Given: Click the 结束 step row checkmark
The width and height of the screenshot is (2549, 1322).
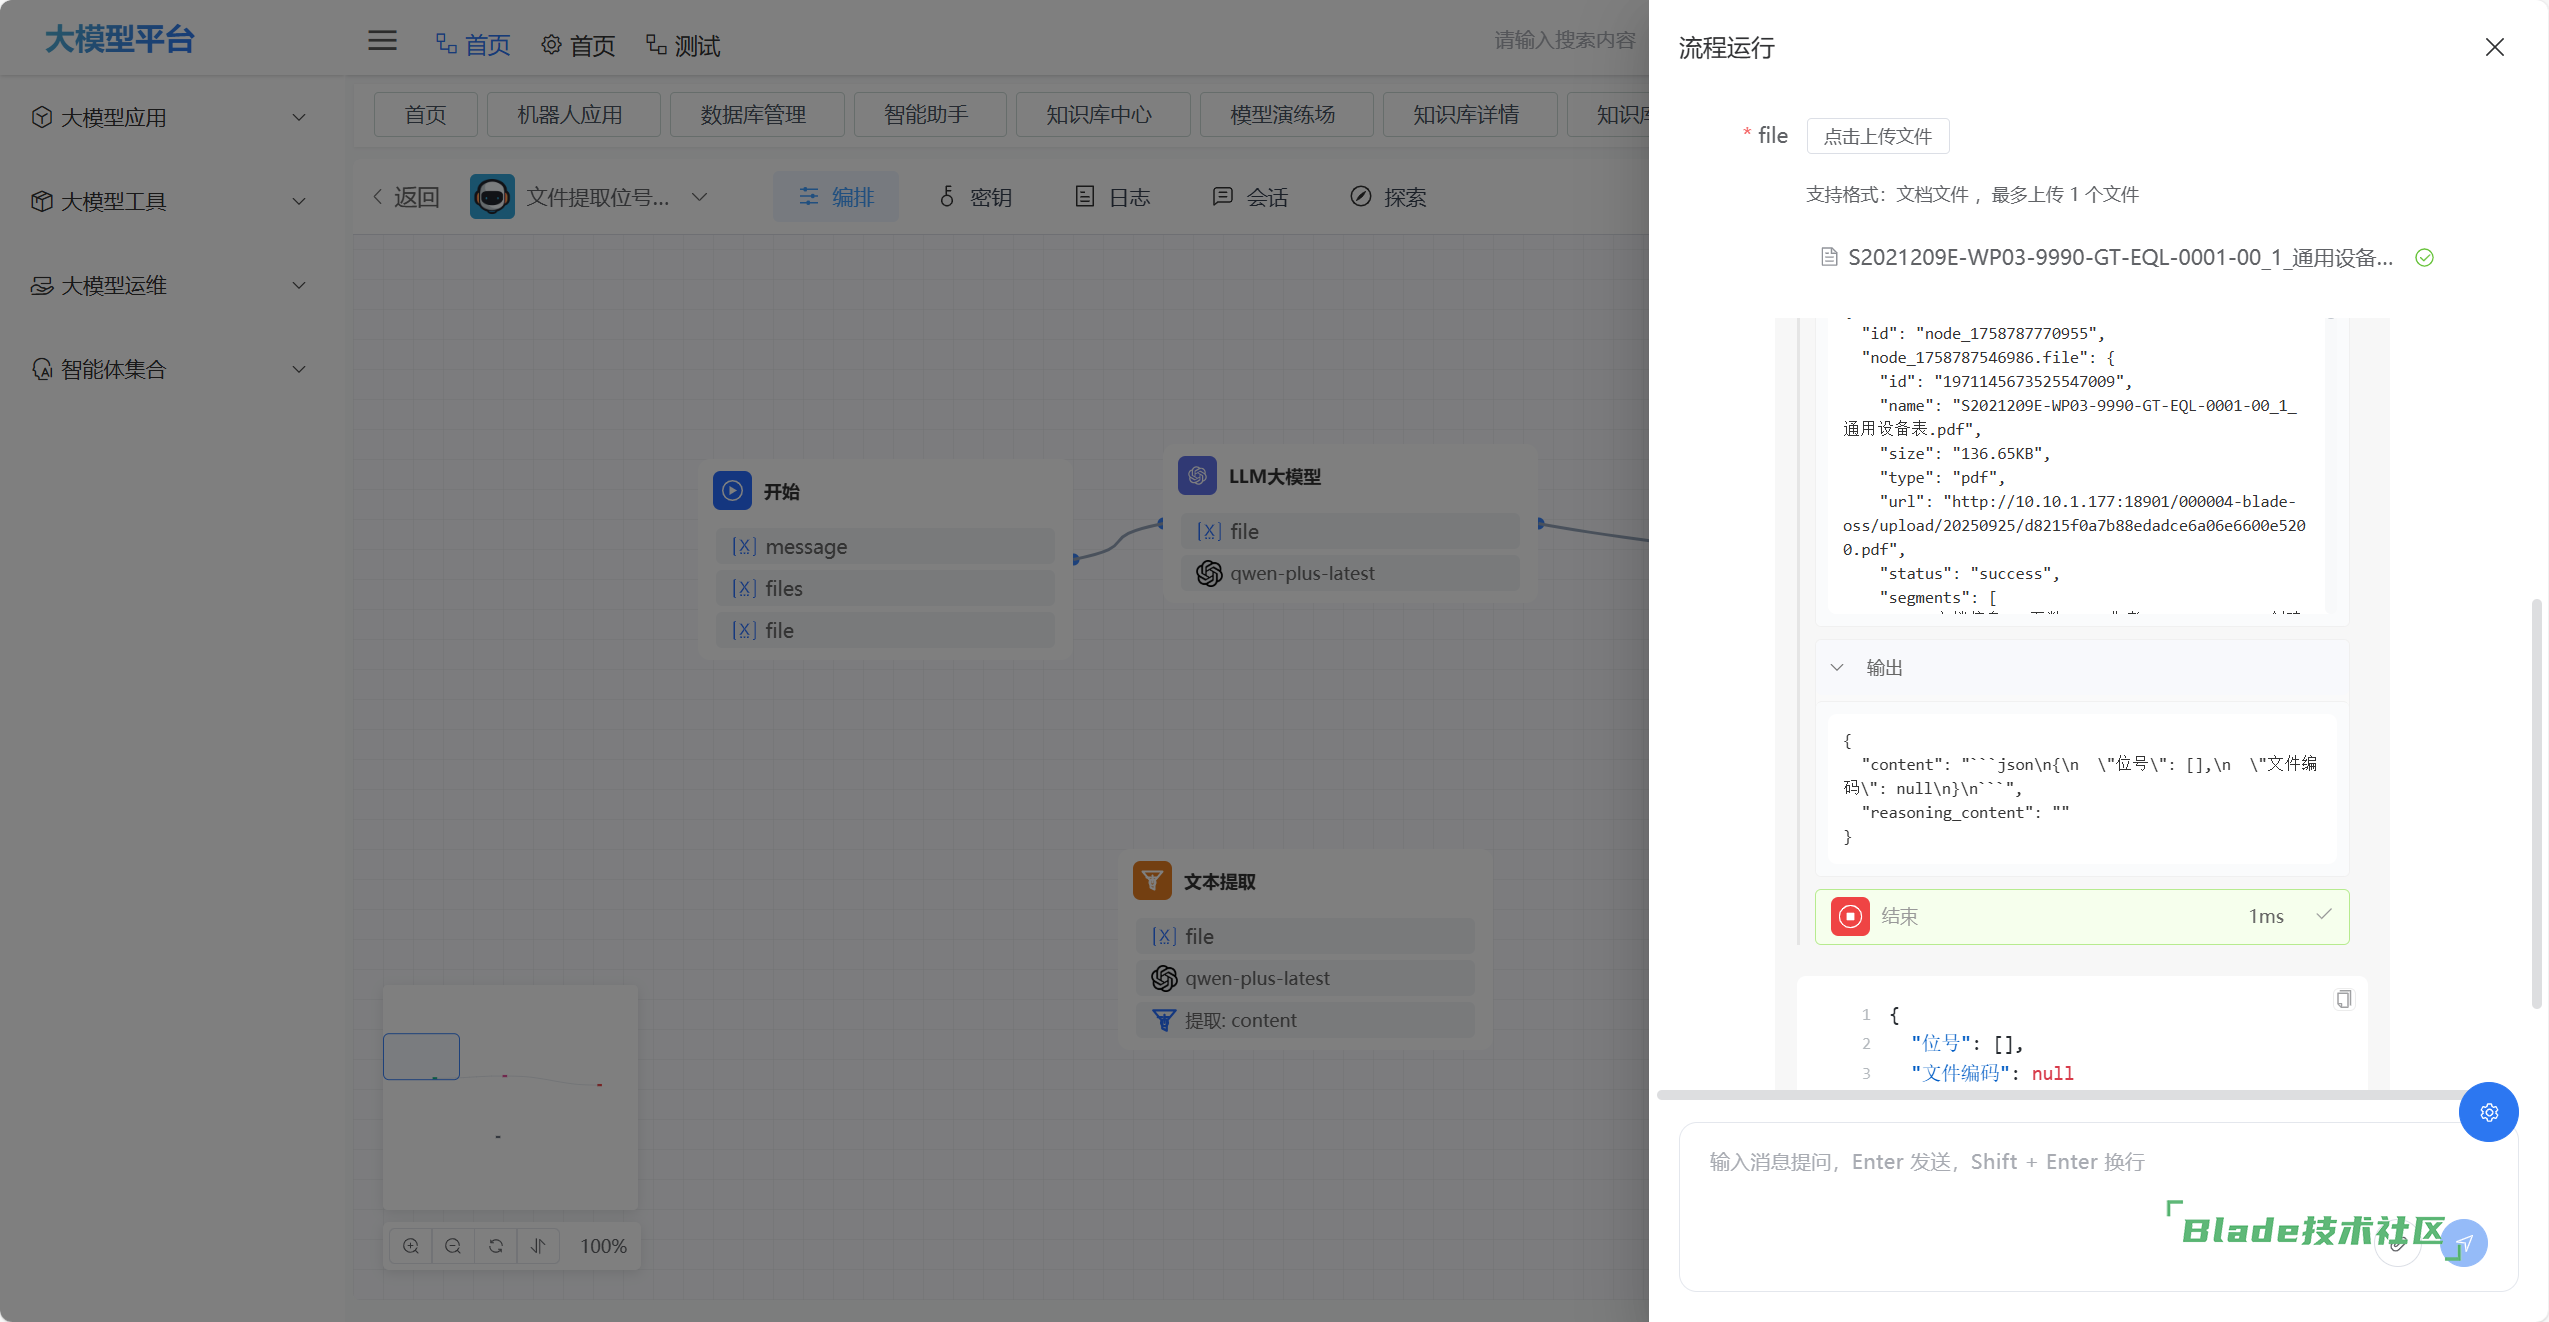Looking at the screenshot, I should pyautogui.click(x=2324, y=914).
